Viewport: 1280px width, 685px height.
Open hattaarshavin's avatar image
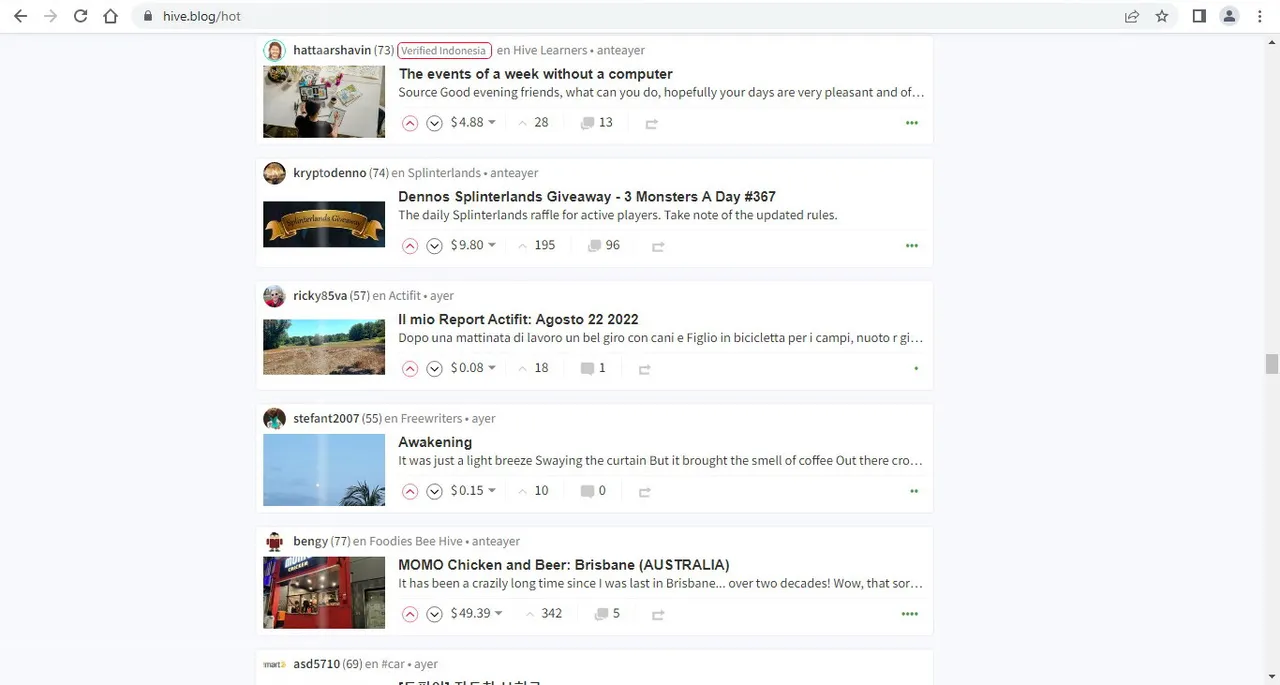(274, 50)
